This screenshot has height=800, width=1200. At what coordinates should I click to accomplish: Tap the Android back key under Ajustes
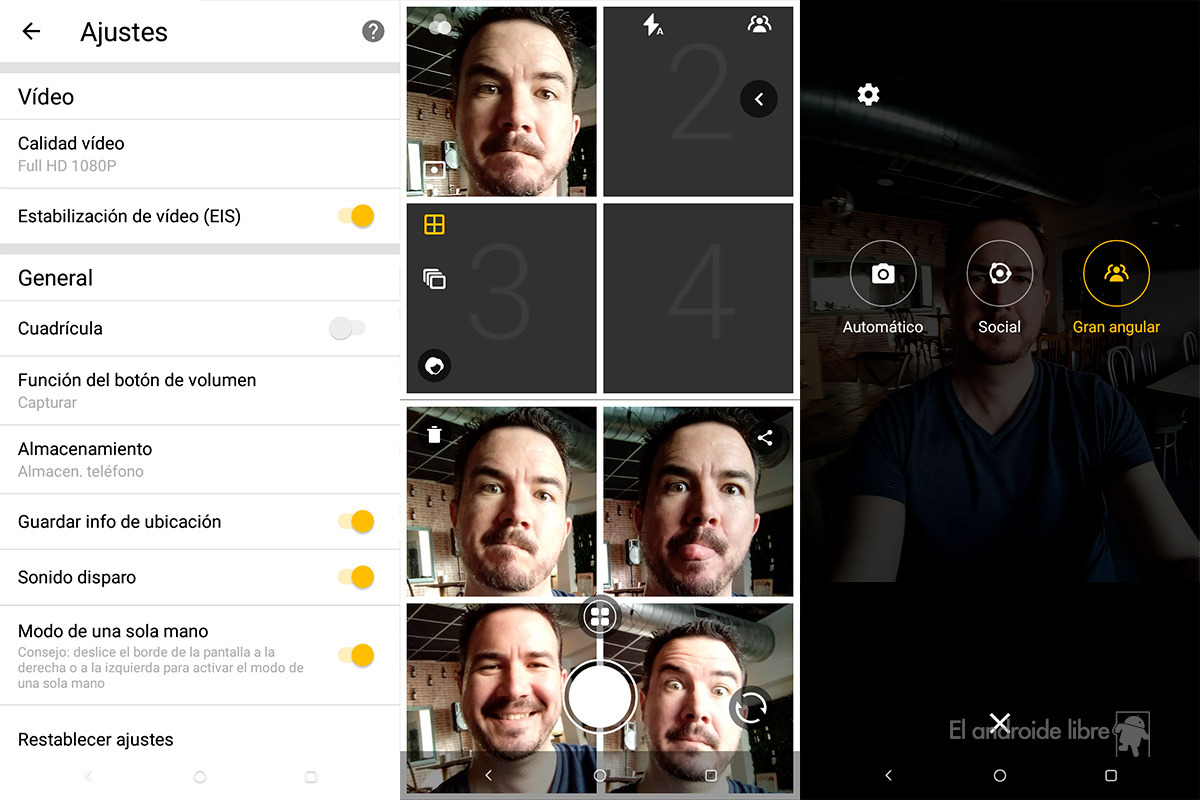click(x=88, y=776)
